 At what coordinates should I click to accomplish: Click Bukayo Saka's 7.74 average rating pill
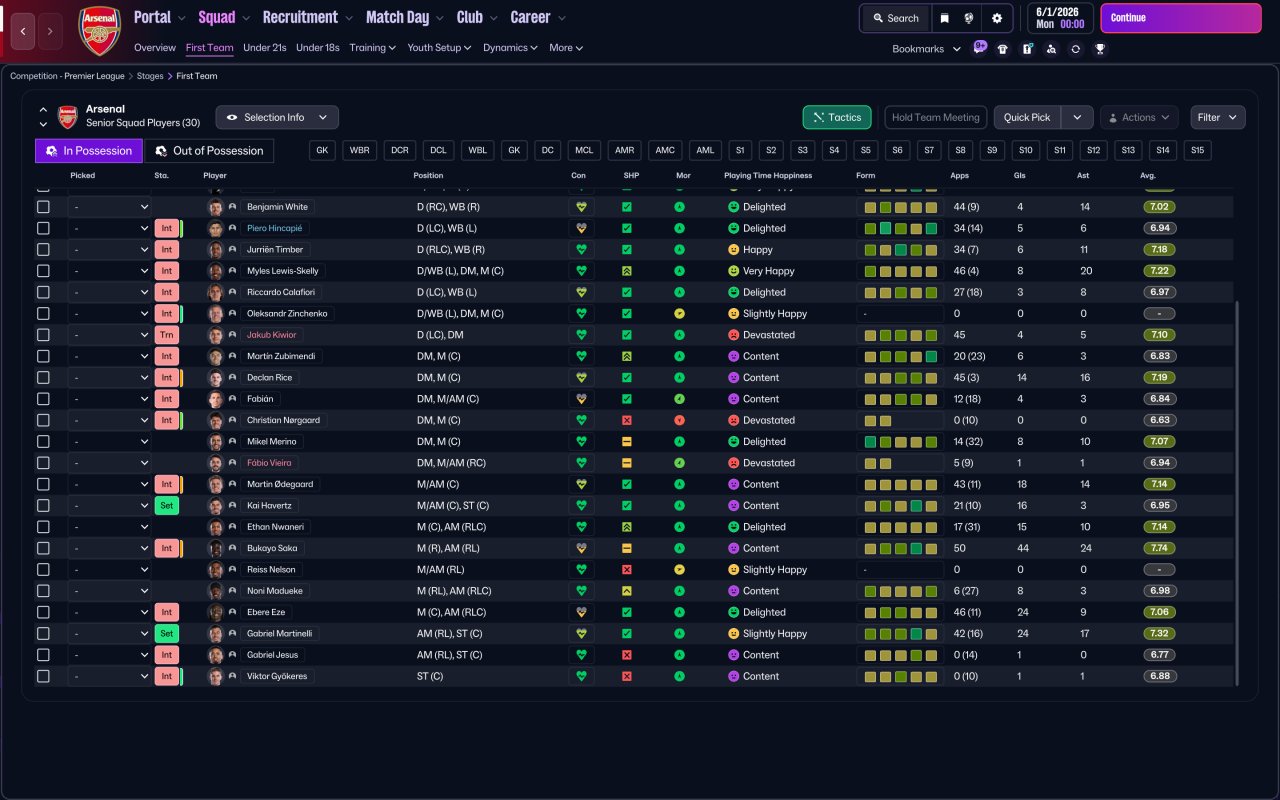[1159, 548]
